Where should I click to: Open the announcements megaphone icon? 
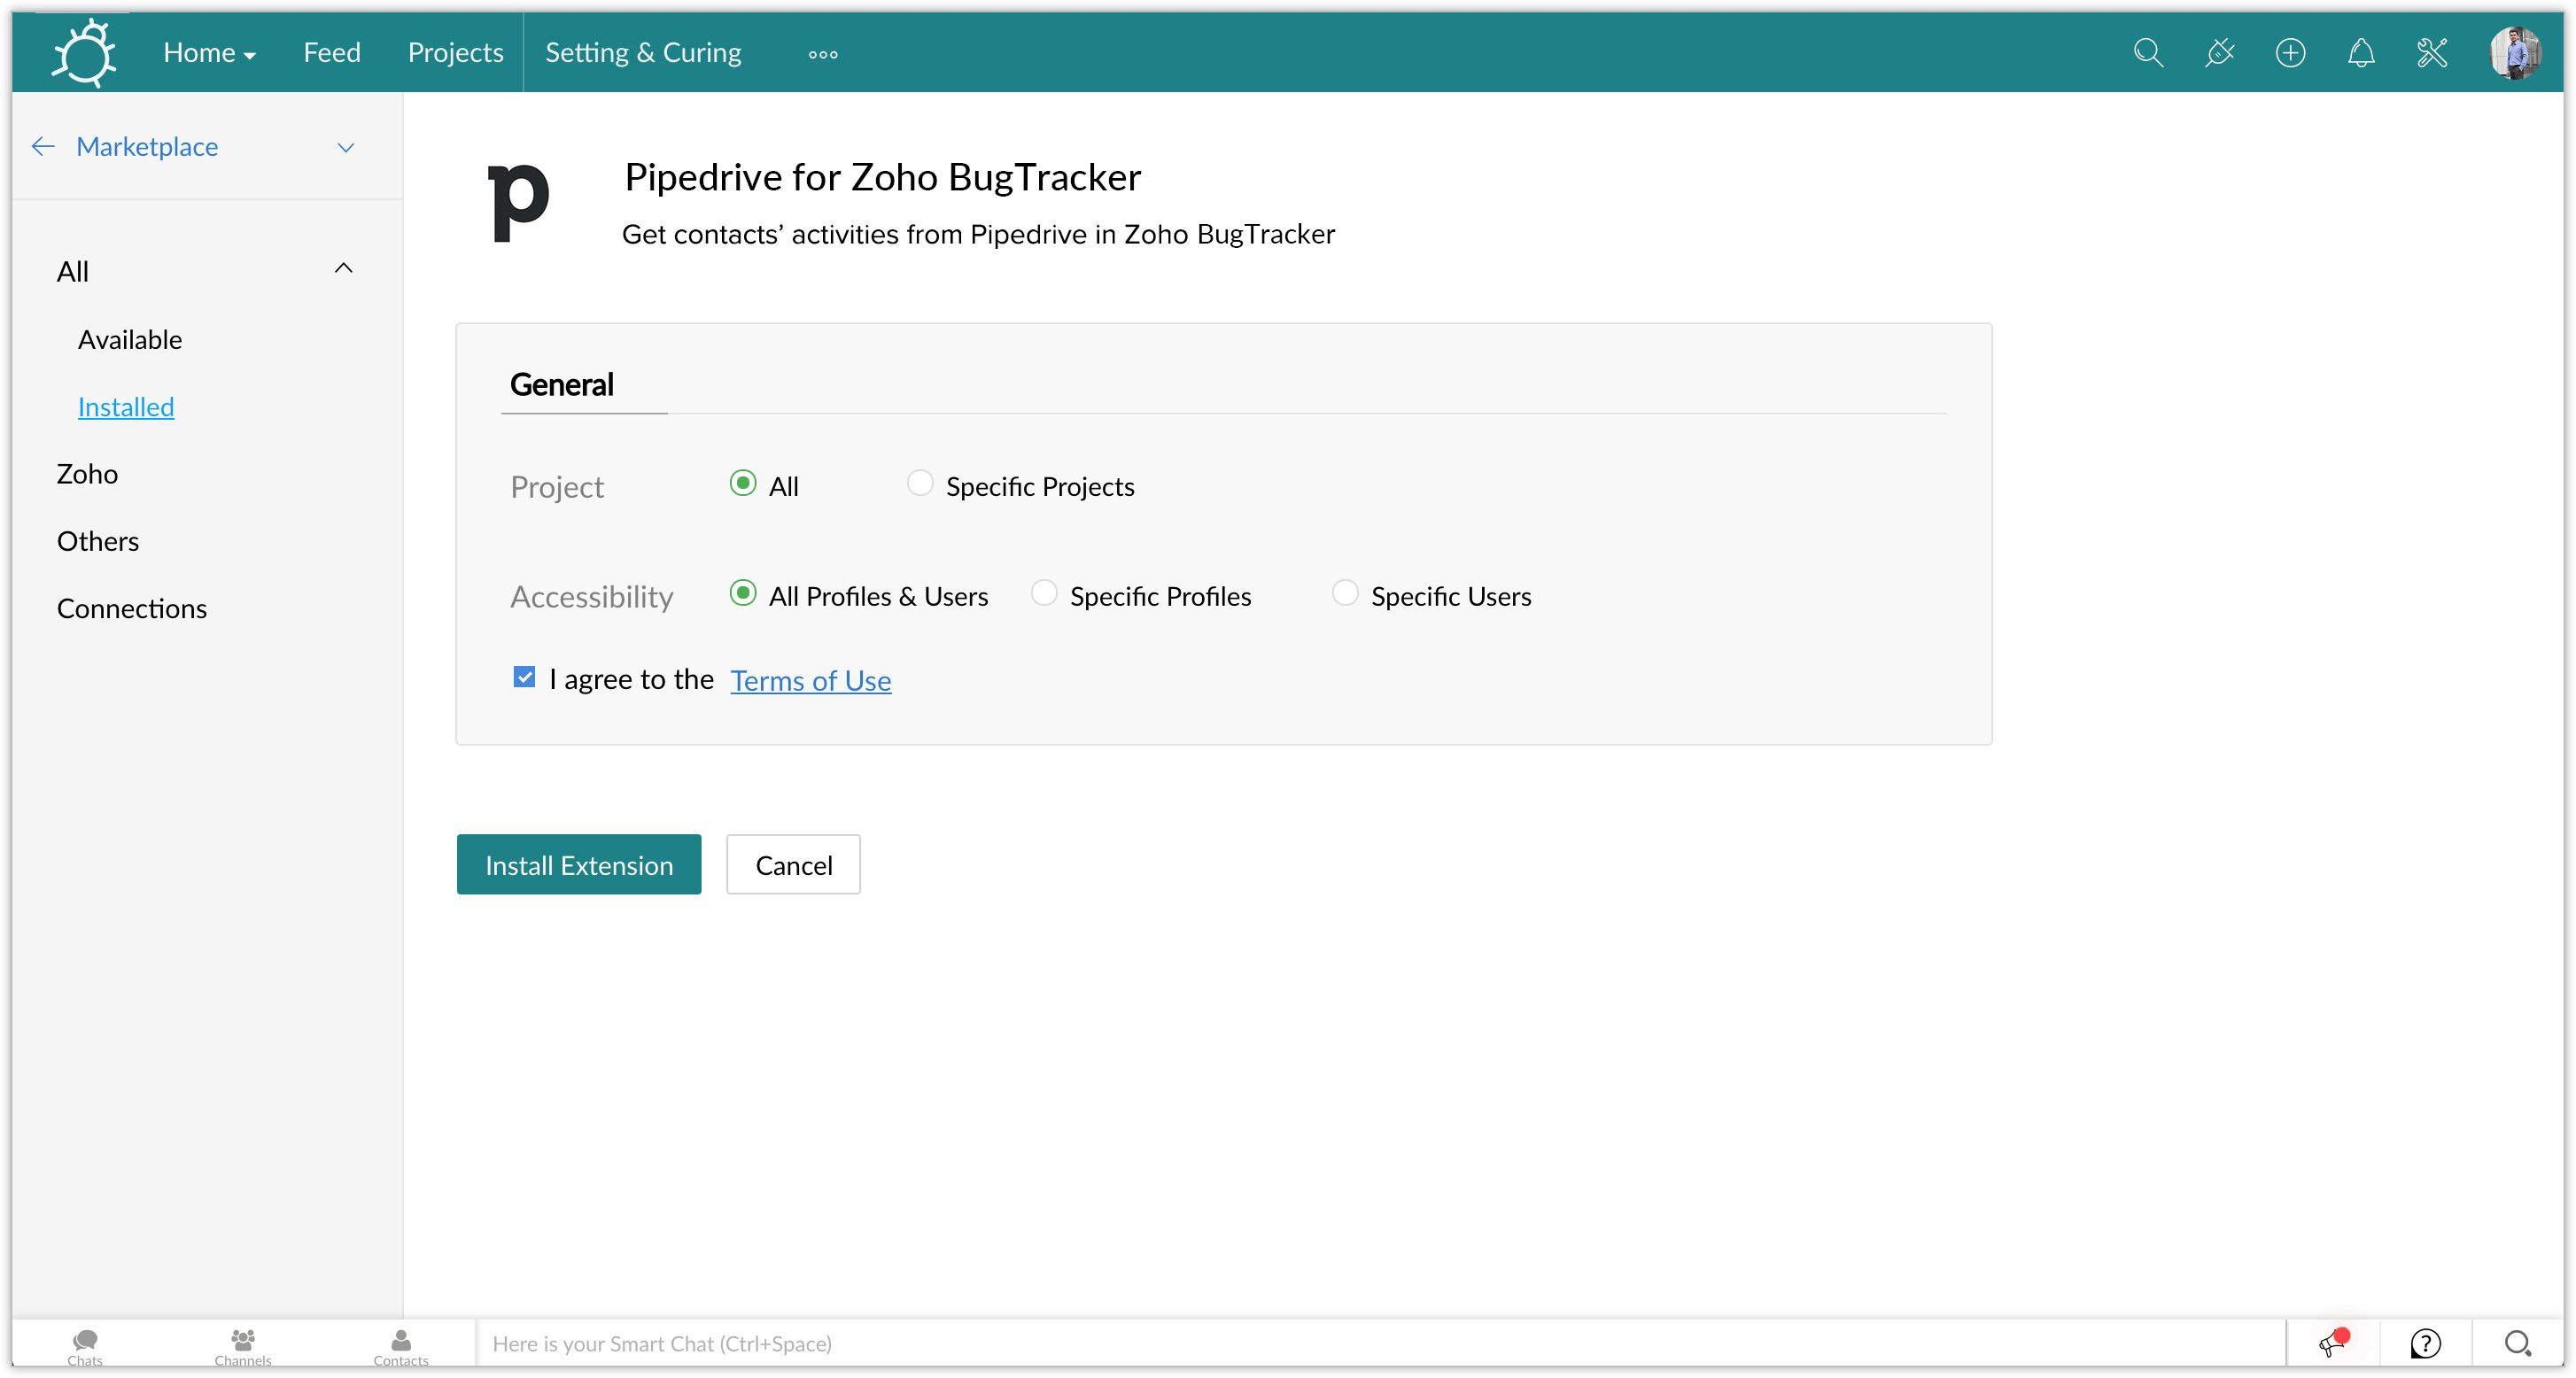2333,1343
